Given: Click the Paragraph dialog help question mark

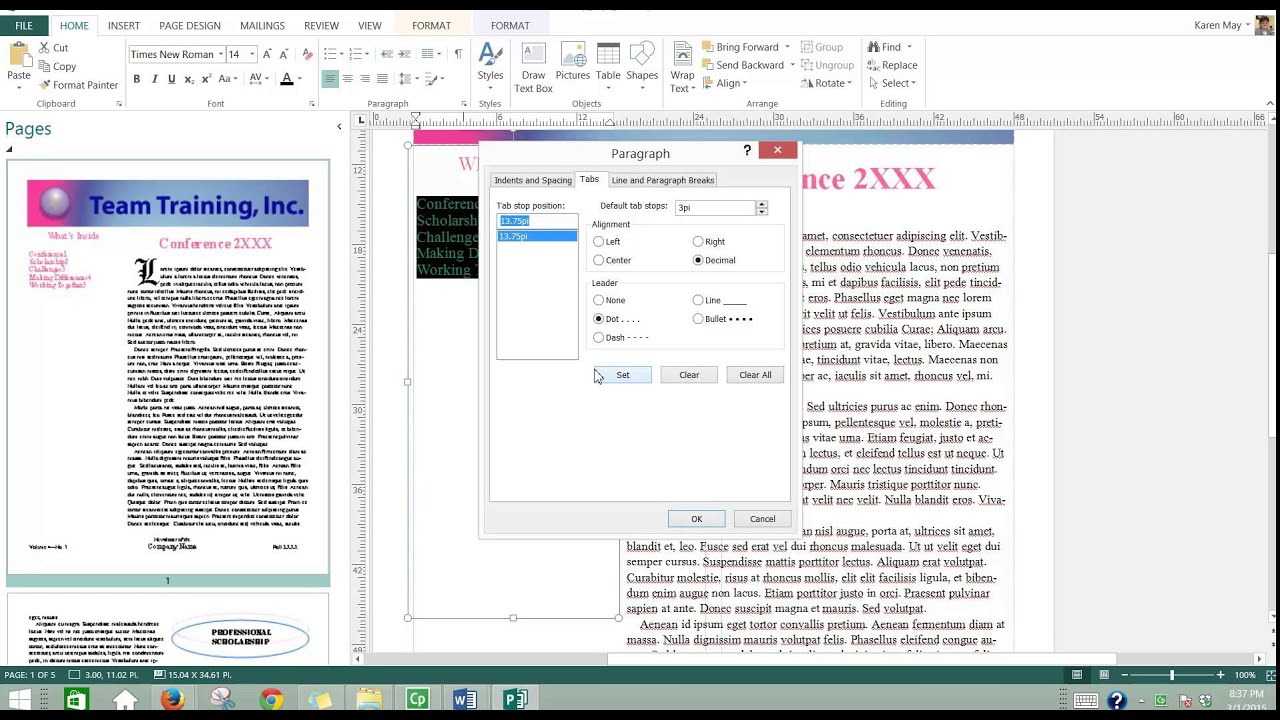Looking at the screenshot, I should click(x=747, y=150).
